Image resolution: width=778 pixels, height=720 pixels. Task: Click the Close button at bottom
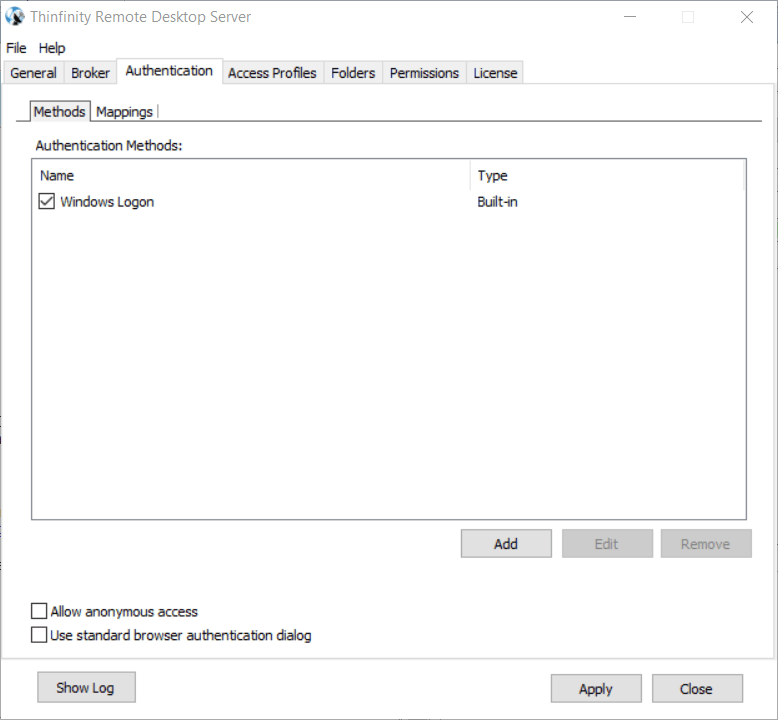click(x=697, y=689)
